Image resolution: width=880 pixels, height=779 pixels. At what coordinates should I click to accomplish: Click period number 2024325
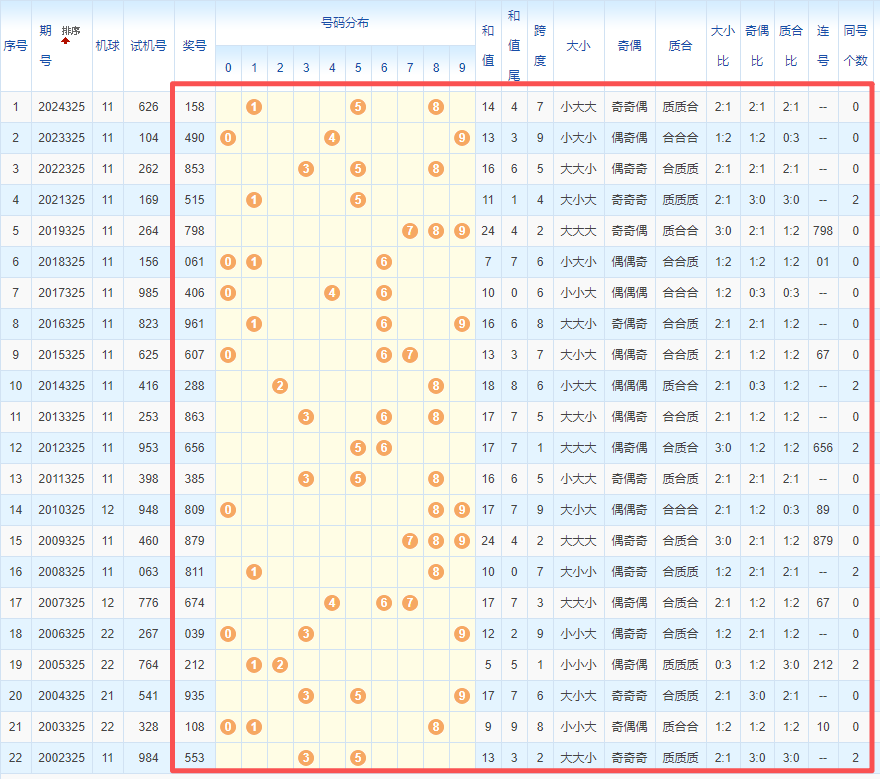(x=62, y=107)
